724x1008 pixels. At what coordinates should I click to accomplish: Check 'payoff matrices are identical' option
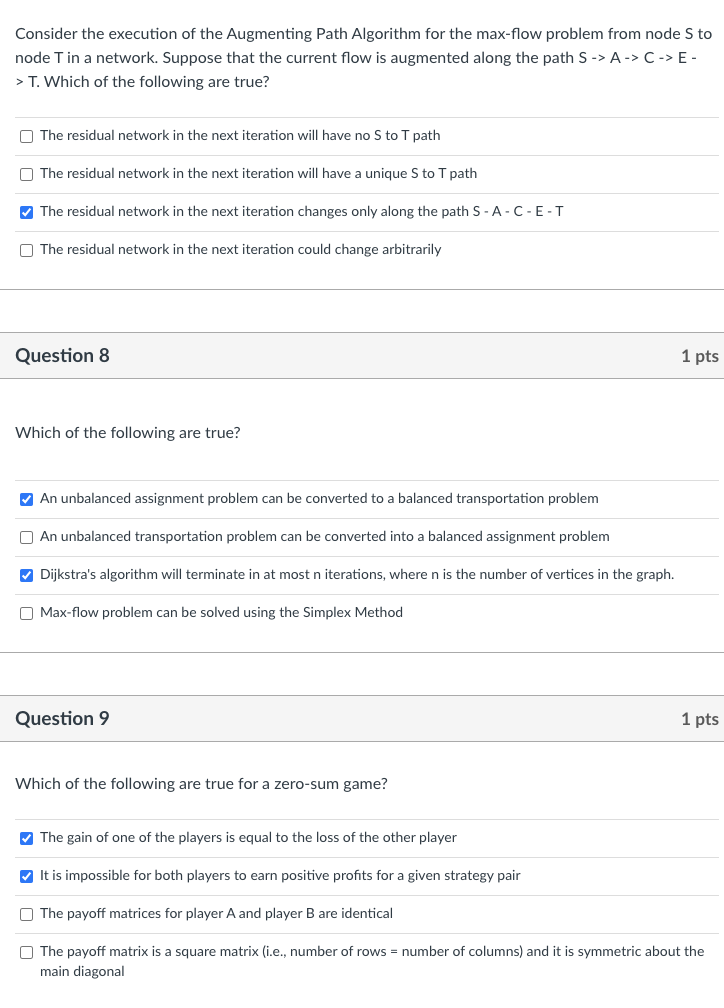26,914
